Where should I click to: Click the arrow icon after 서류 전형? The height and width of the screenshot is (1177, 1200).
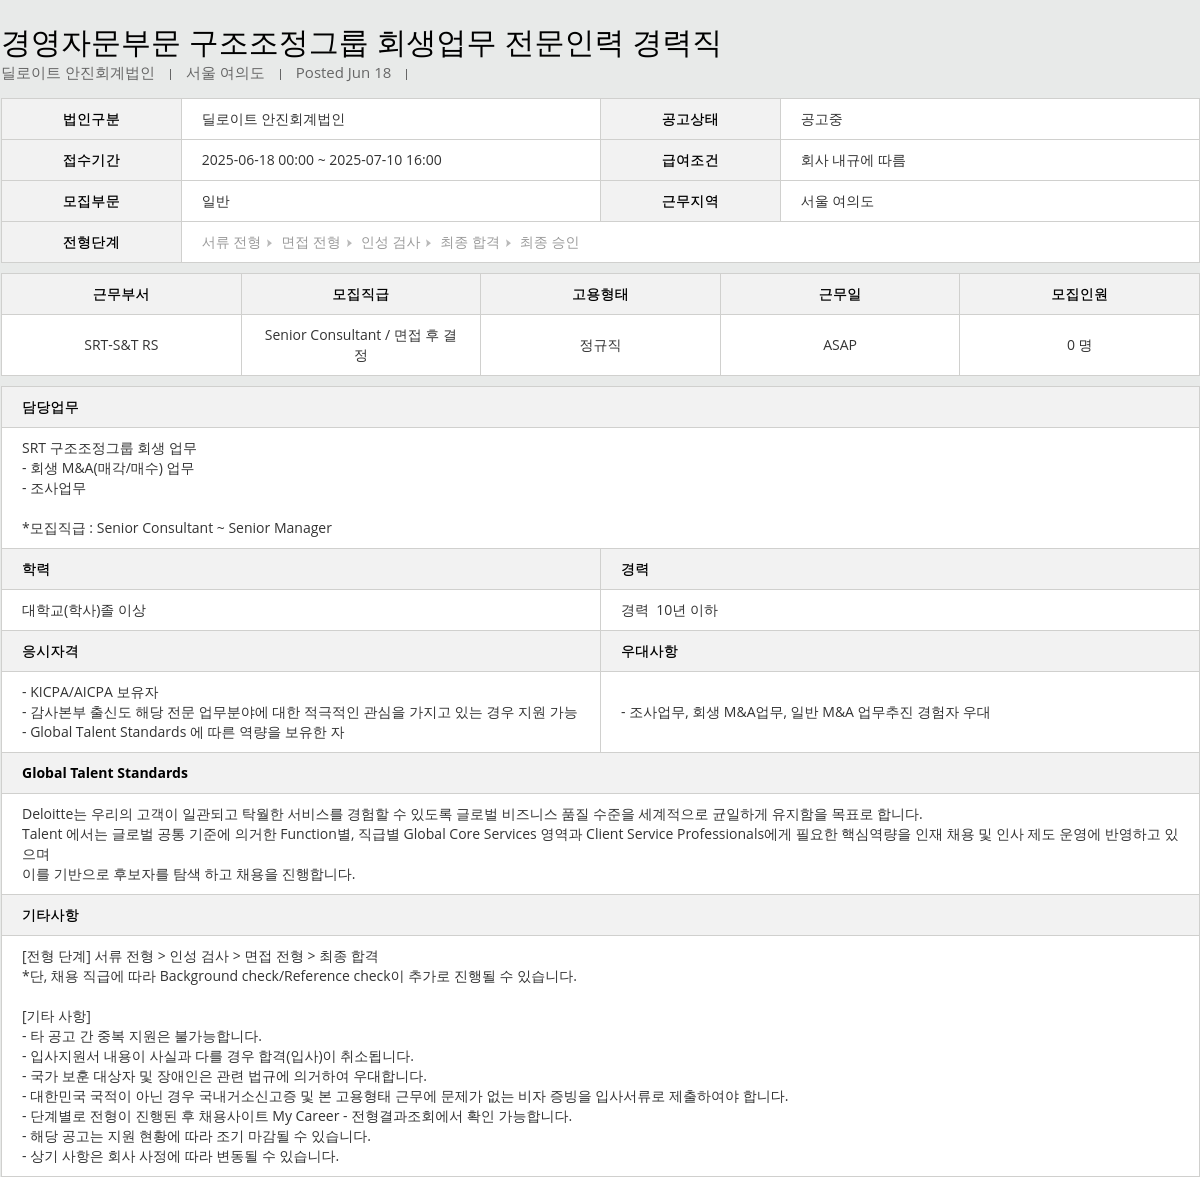(270, 243)
